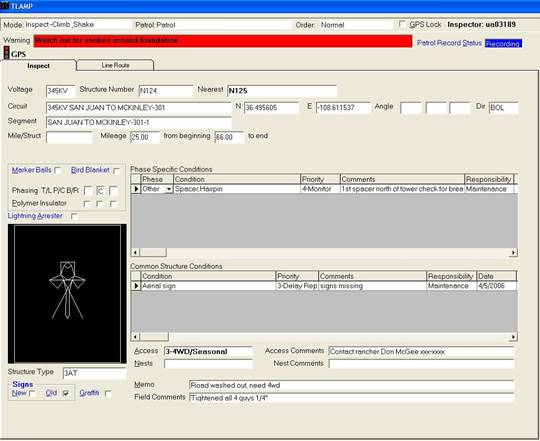Click Common Structure Conditions left scroll arrow

pyautogui.click(x=135, y=336)
